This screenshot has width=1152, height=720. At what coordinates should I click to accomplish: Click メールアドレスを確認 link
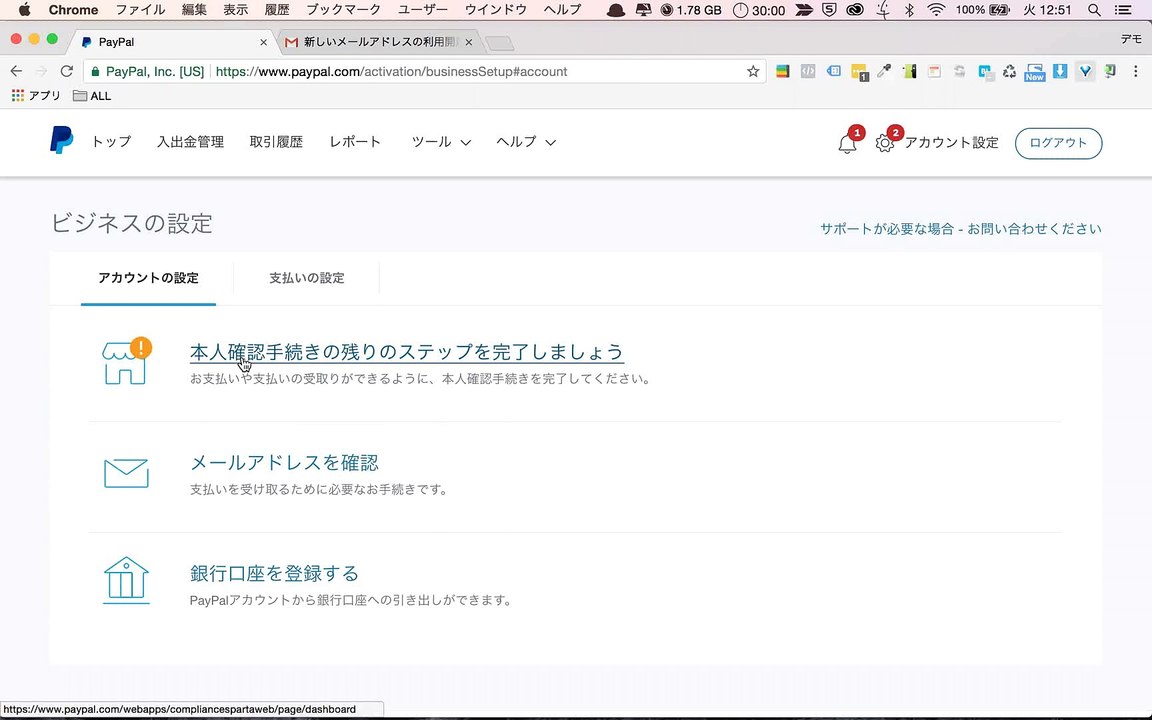284,462
